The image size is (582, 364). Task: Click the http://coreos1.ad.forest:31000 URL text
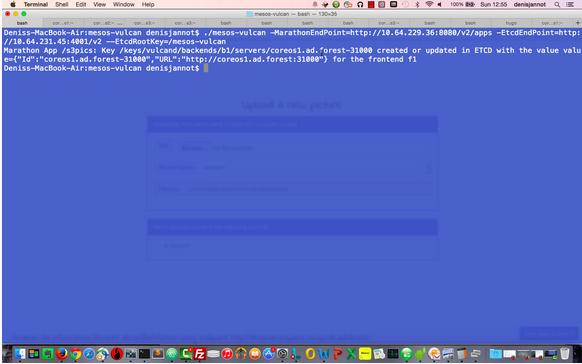(x=252, y=59)
